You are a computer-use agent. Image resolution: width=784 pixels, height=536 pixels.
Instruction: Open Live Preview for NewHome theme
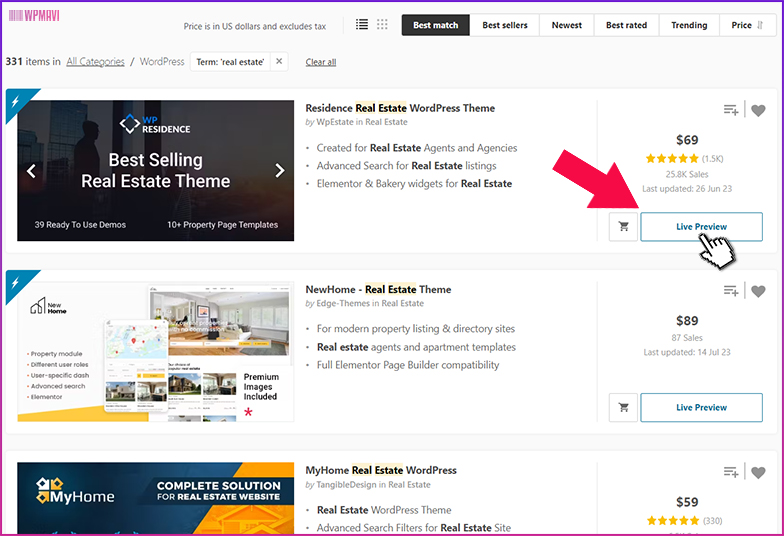[x=701, y=408]
